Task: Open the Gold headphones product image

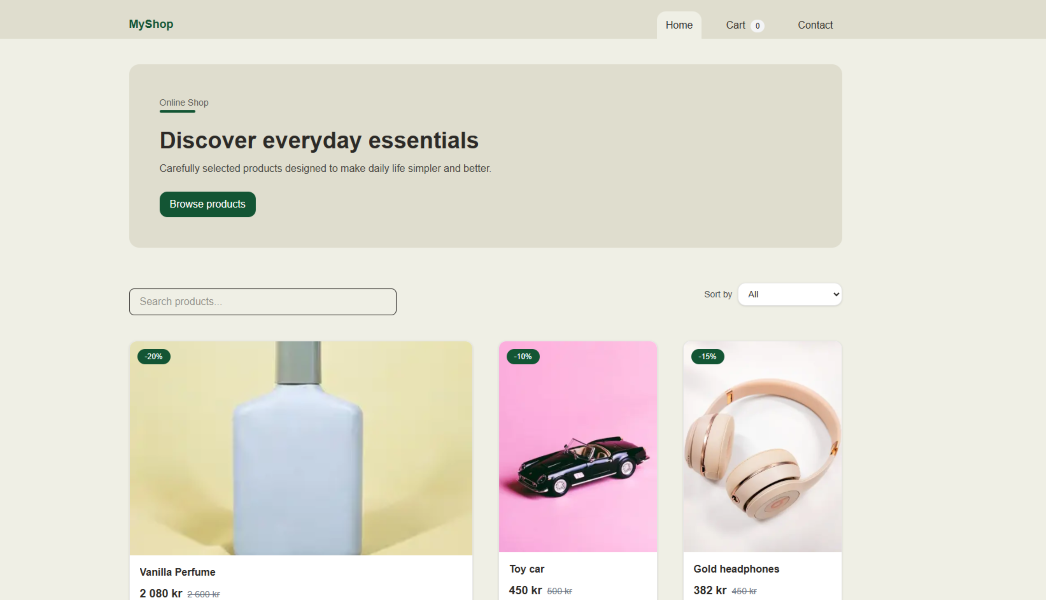Action: pyautogui.click(x=762, y=446)
